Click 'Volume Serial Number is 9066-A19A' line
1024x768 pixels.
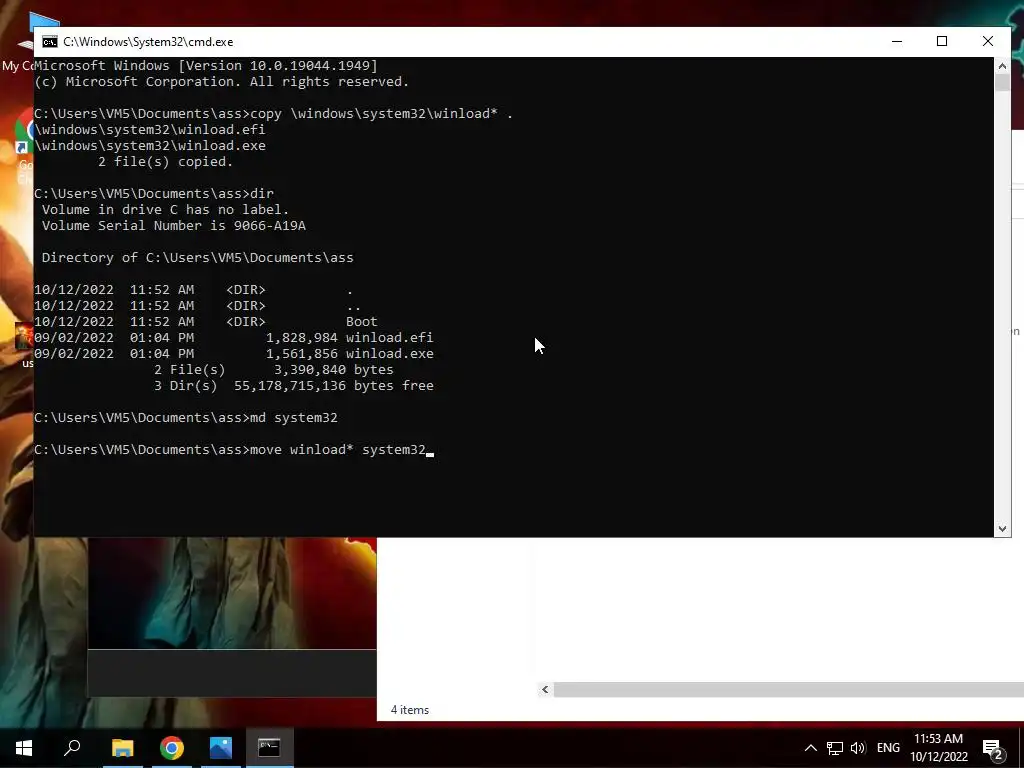(x=174, y=225)
